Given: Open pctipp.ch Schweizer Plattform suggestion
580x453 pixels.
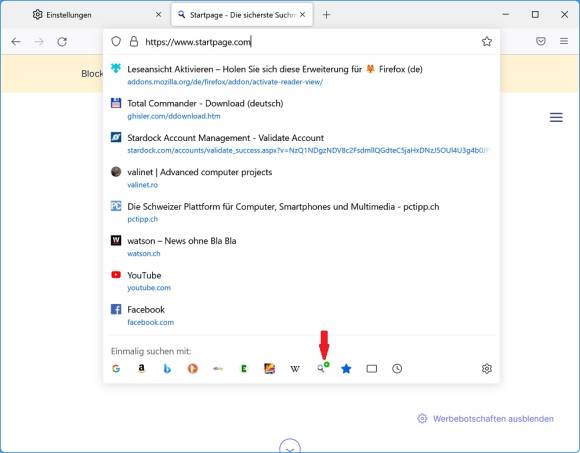Looking at the screenshot, I should 301,212.
